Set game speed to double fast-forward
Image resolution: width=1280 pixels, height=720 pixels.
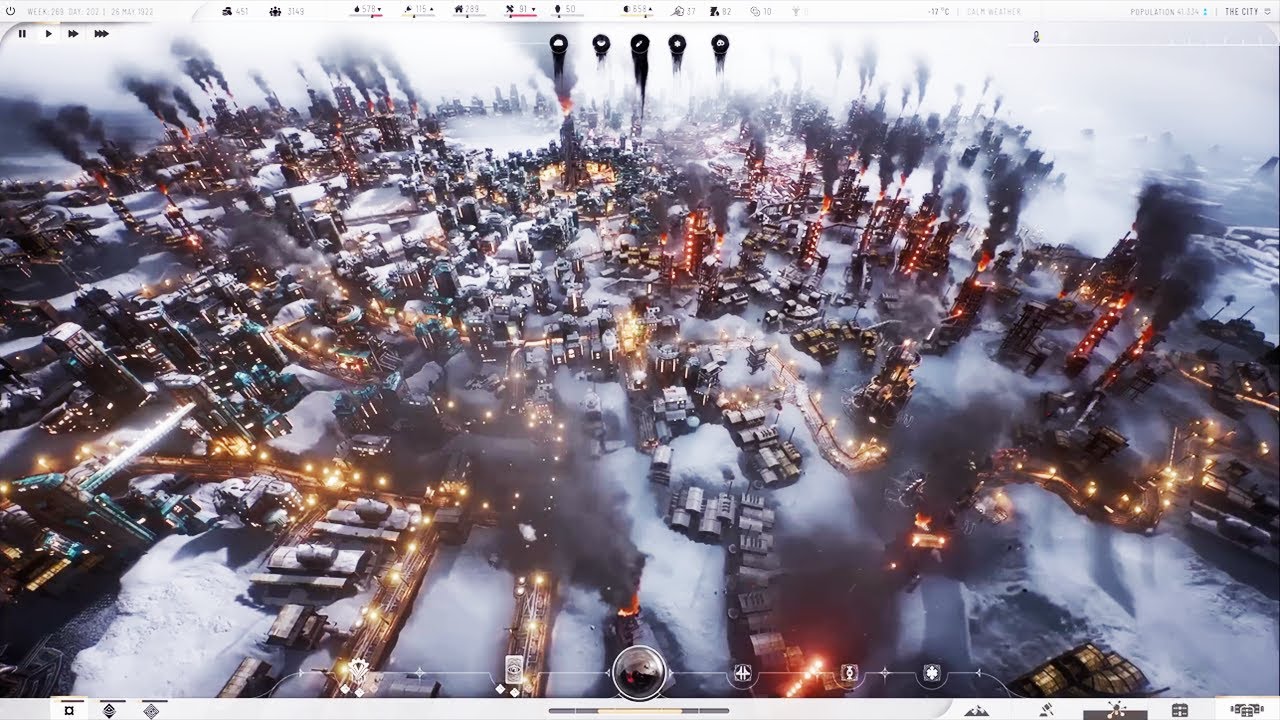pyautogui.click(x=73, y=33)
